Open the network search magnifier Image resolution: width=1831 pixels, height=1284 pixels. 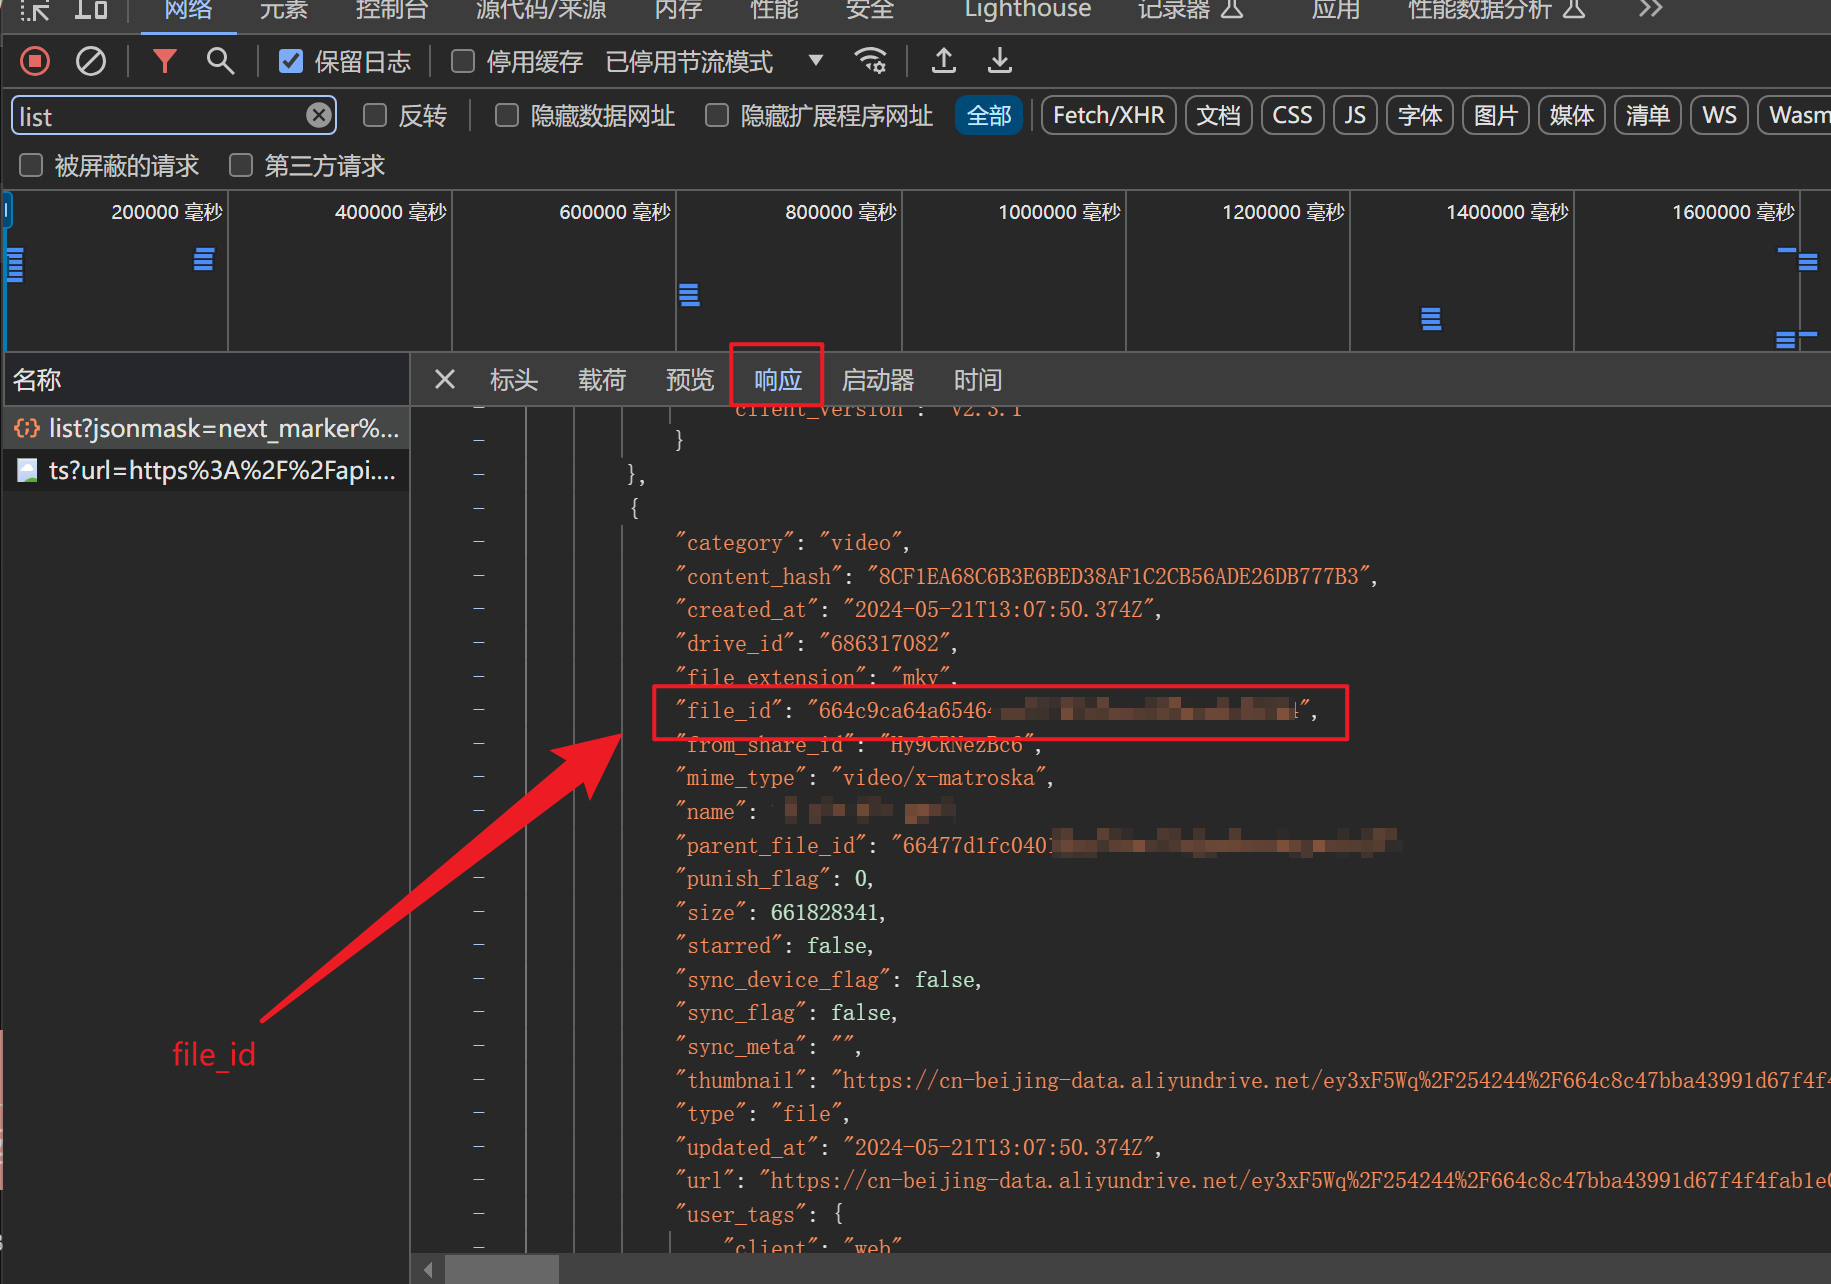point(220,62)
